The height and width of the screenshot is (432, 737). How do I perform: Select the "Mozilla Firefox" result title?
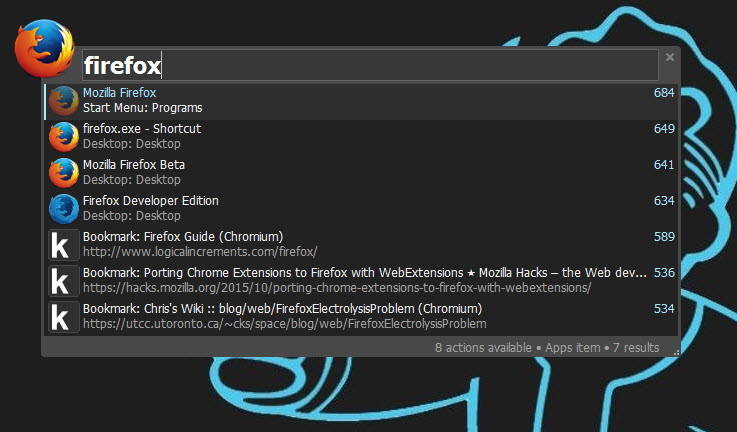click(119, 93)
